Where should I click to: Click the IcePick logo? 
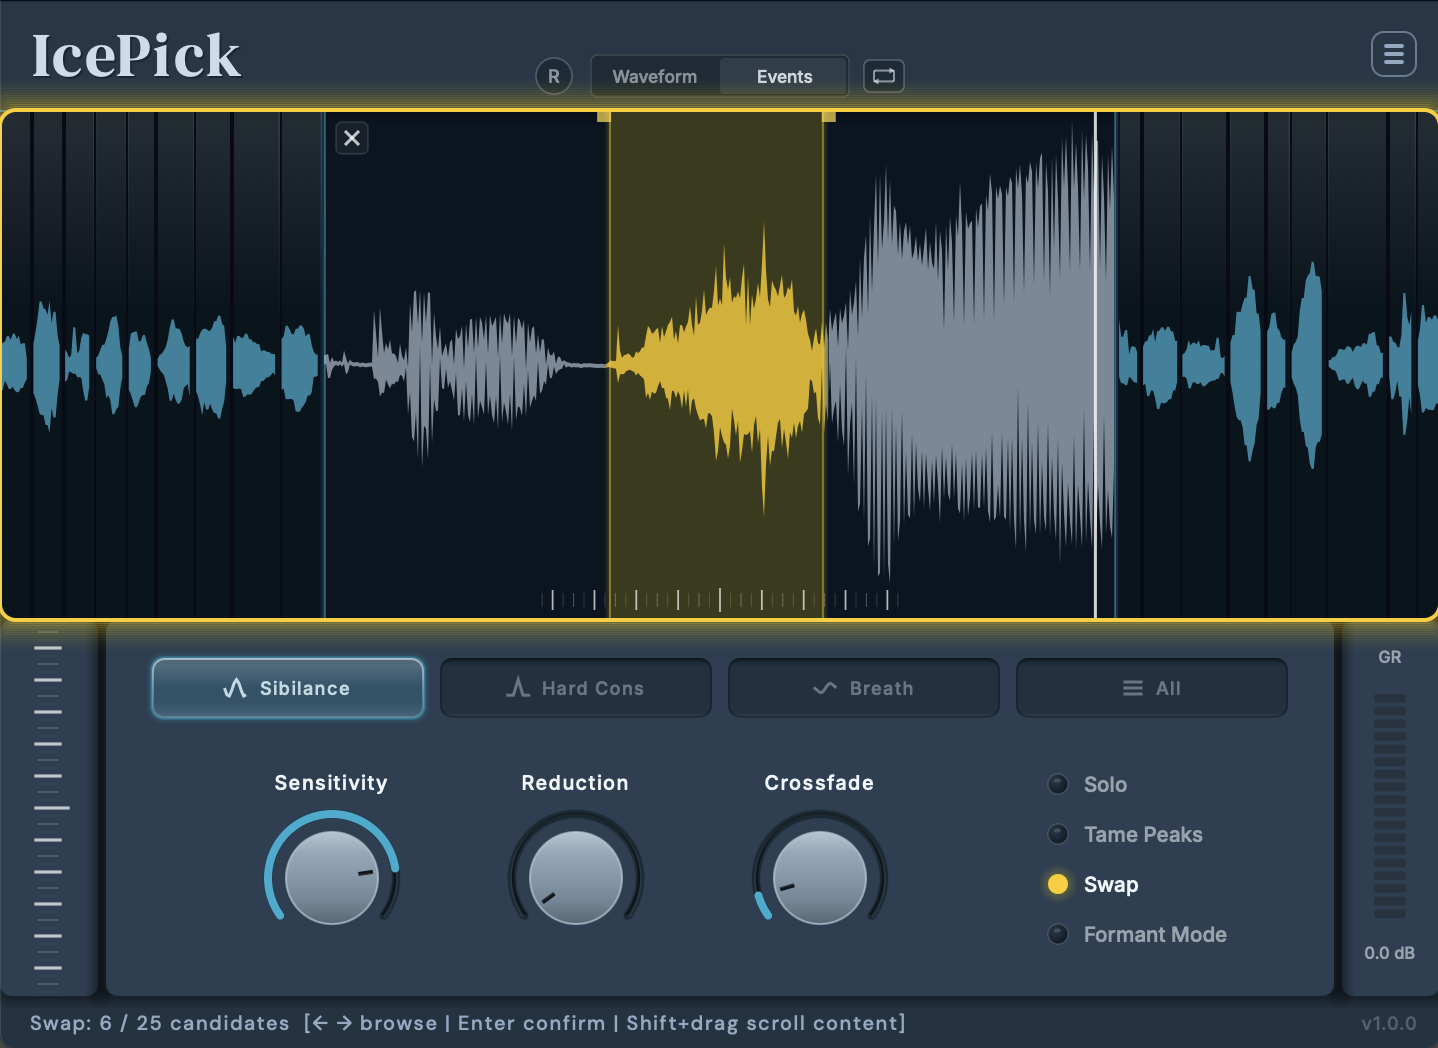(x=136, y=56)
